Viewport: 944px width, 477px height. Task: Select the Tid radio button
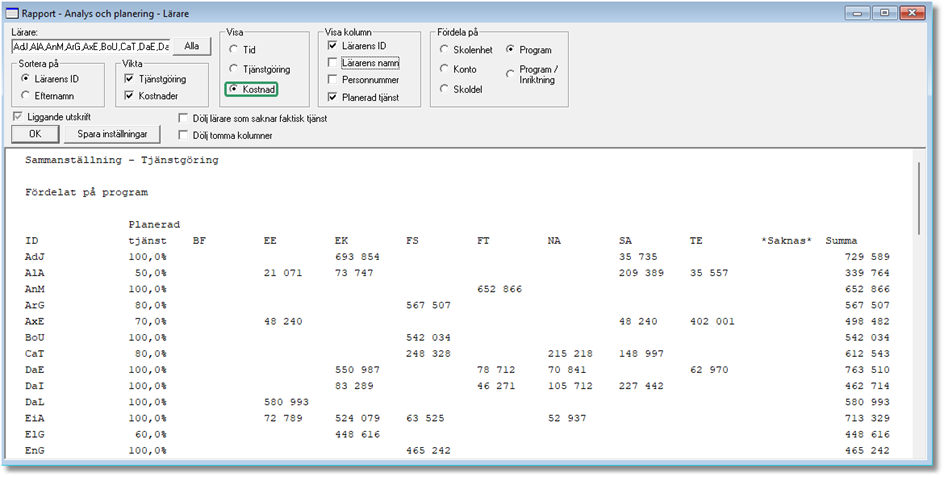(234, 49)
